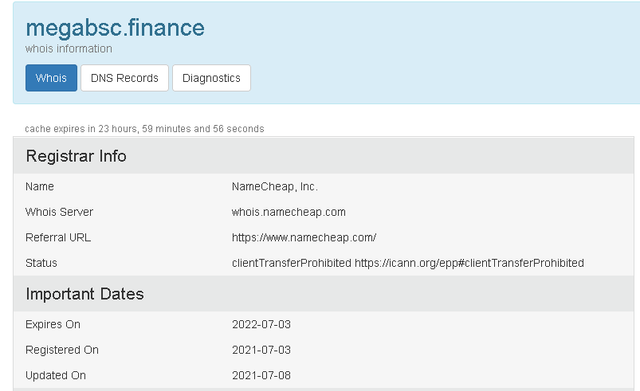Click the Whois Server row label
The width and height of the screenshot is (640, 391).
click(59, 212)
